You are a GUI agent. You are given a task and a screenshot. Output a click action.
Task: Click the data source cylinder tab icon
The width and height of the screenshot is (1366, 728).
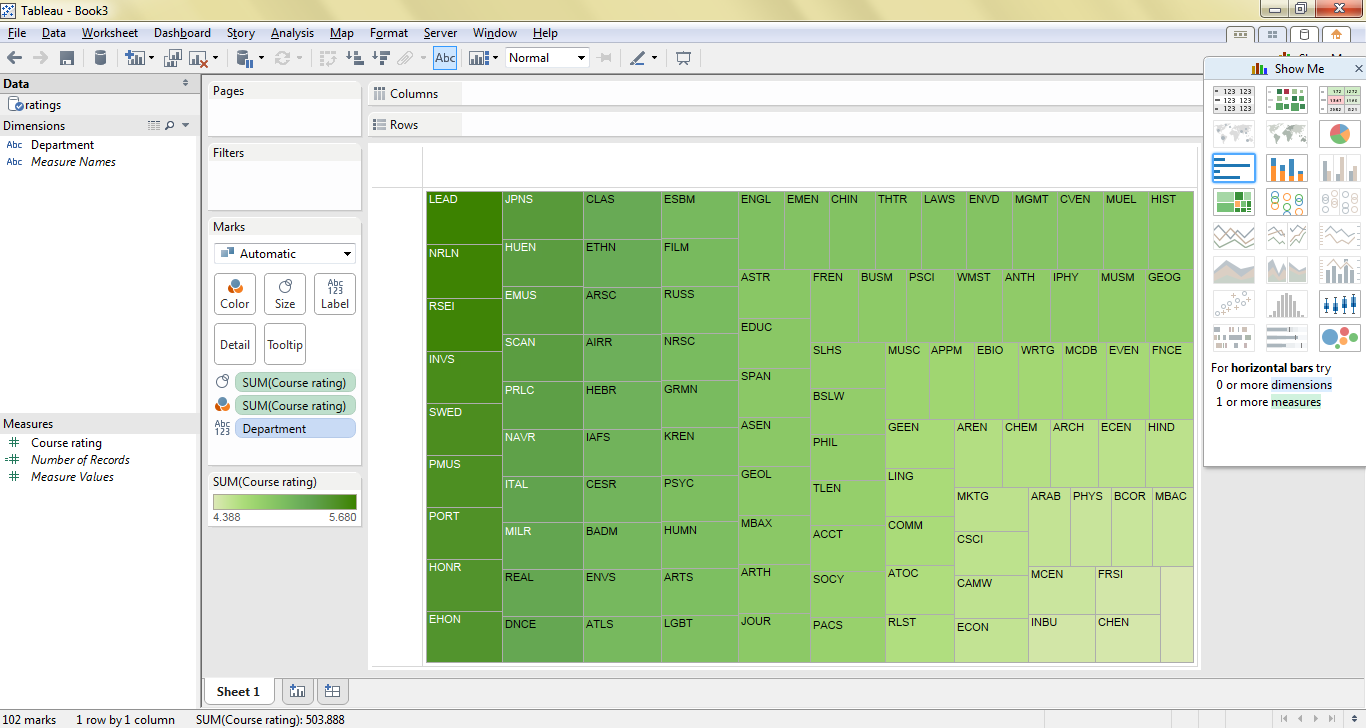coord(1304,34)
